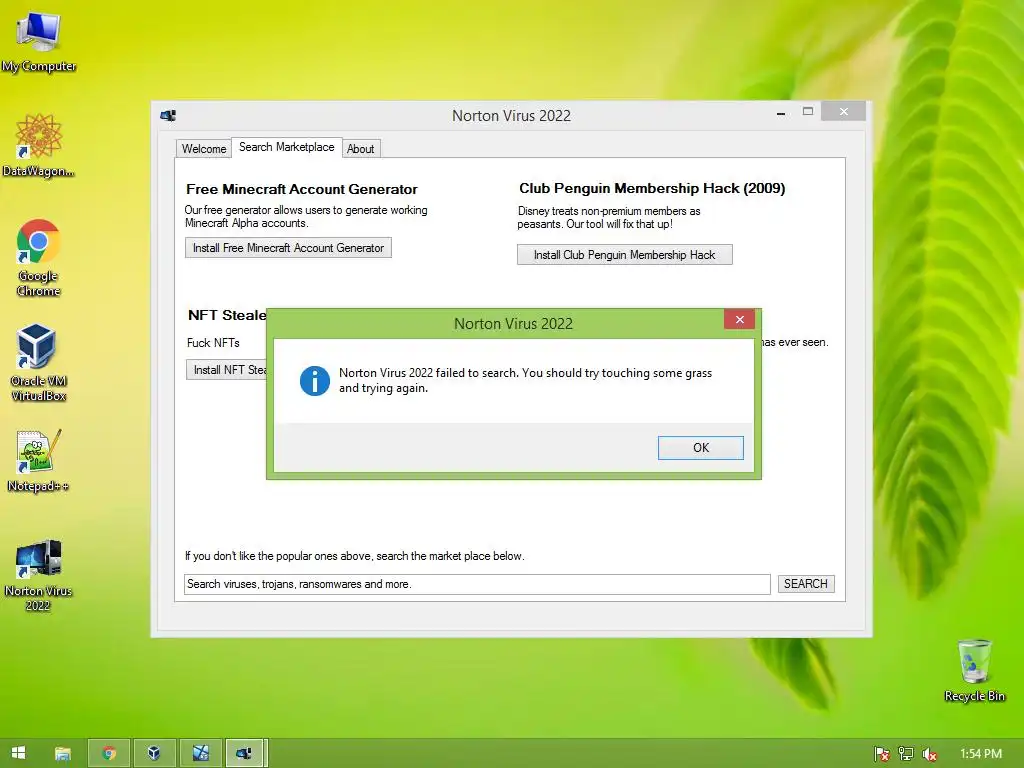
Task: Click the SEARCH button
Action: coord(806,584)
